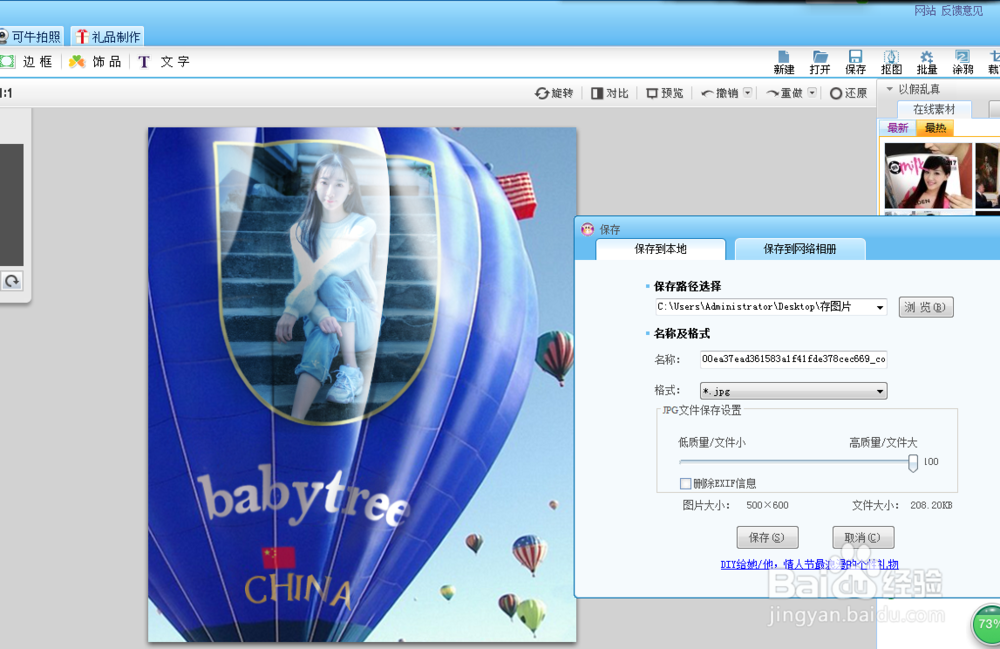This screenshot has width=1000, height=649.
Task: Click the 还原 restore button
Action: tap(848, 93)
